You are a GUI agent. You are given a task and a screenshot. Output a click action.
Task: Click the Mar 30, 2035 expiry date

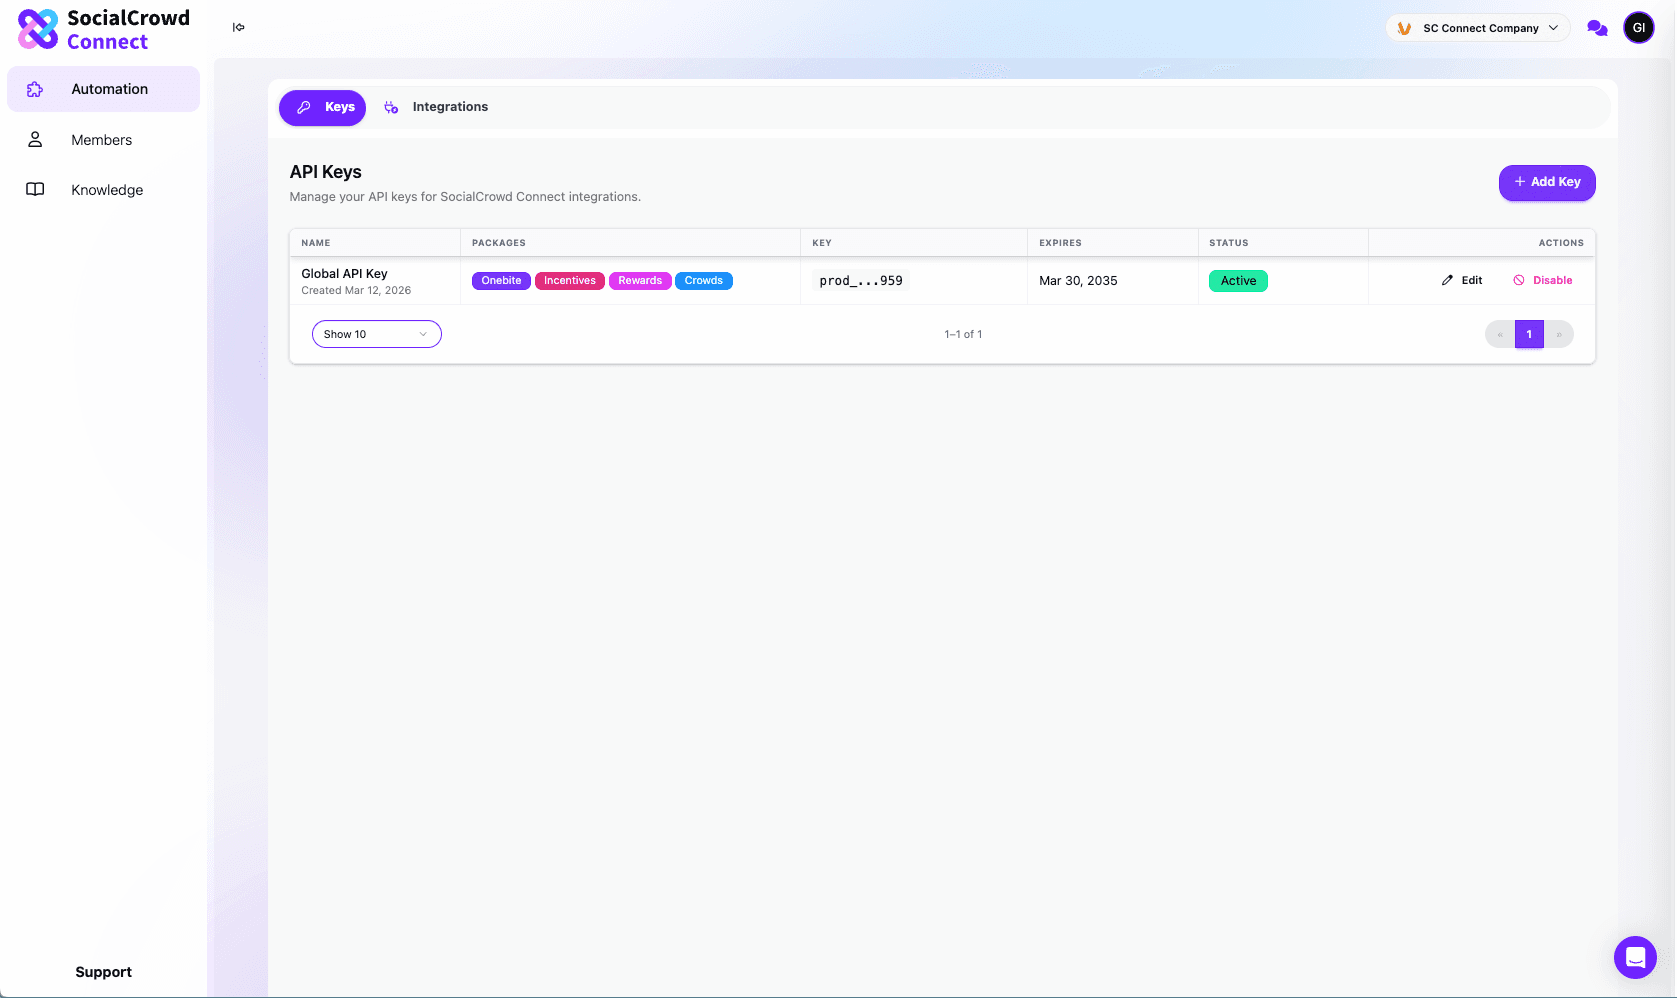coord(1078,281)
